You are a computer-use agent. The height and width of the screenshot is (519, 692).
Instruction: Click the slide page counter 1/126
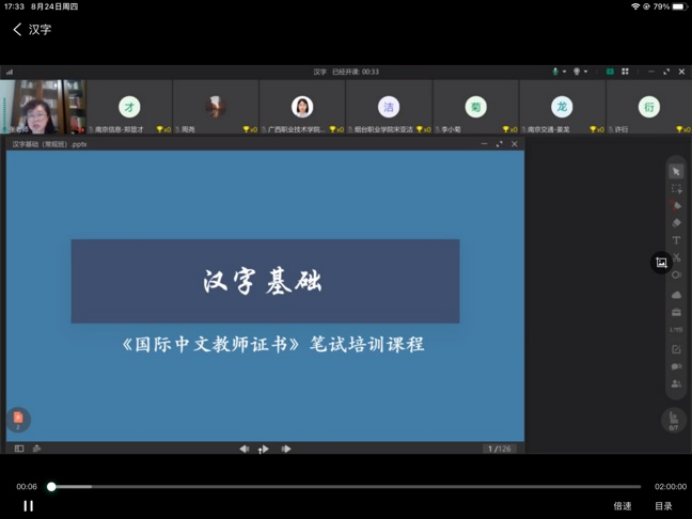pos(499,449)
